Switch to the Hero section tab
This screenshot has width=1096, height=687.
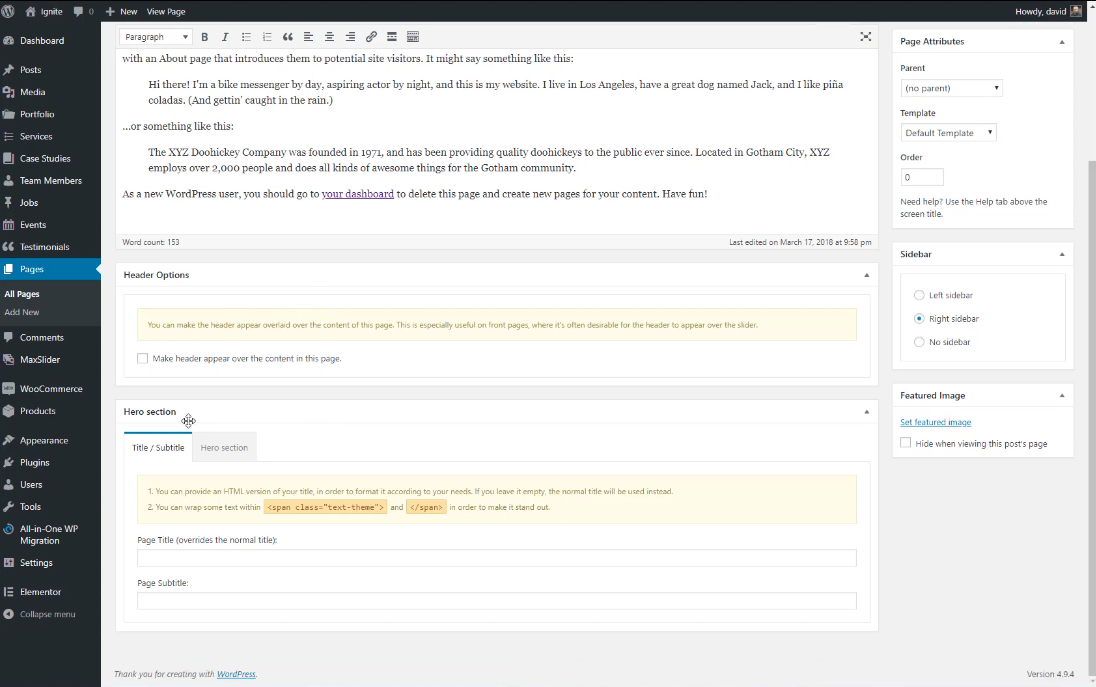[x=224, y=448]
